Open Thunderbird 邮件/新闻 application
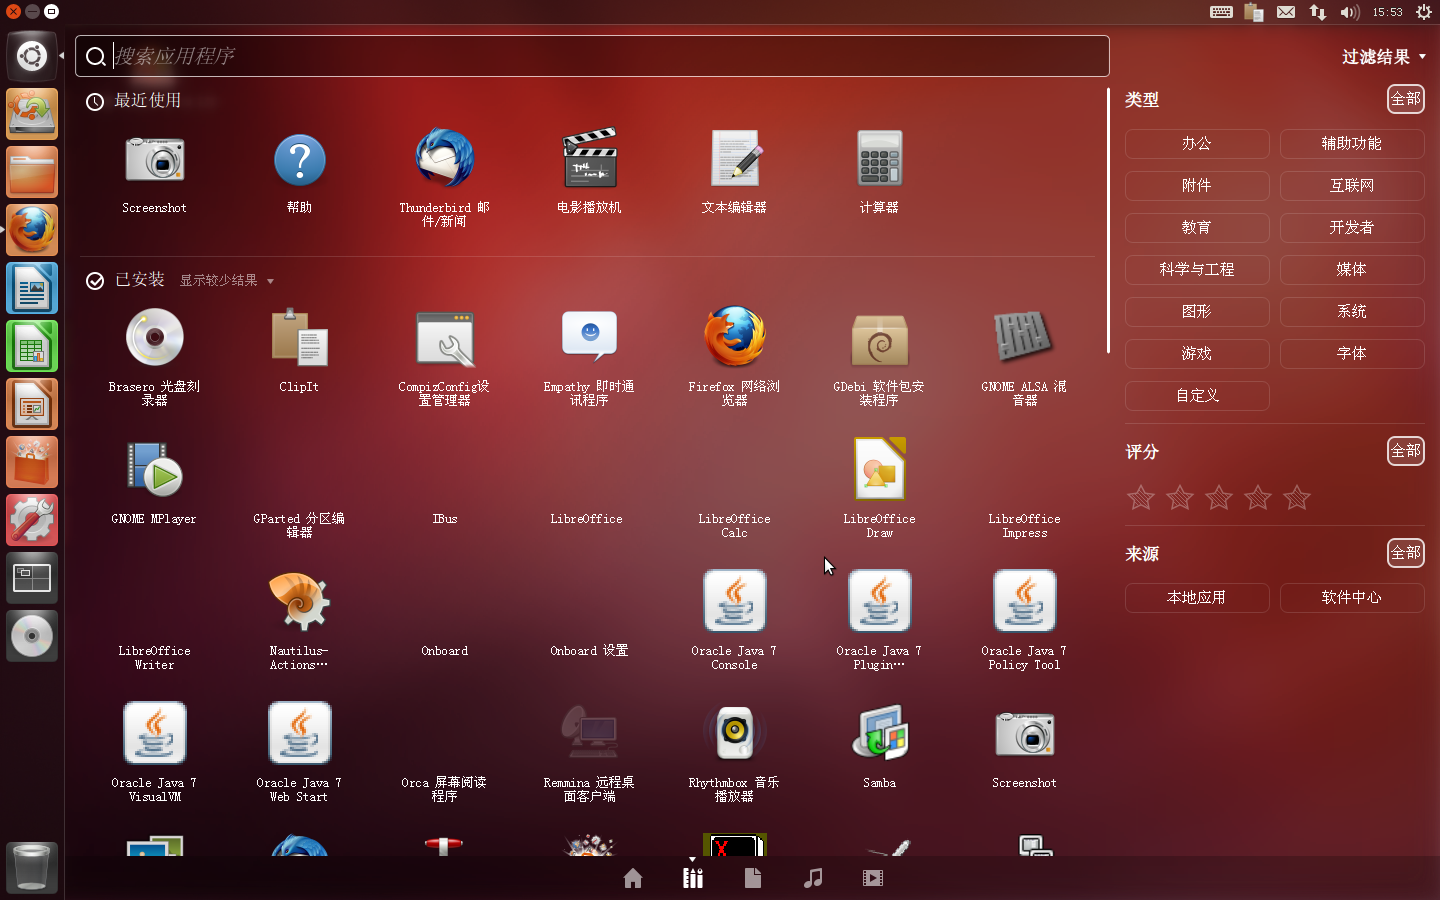The height and width of the screenshot is (900, 1440). tap(444, 177)
